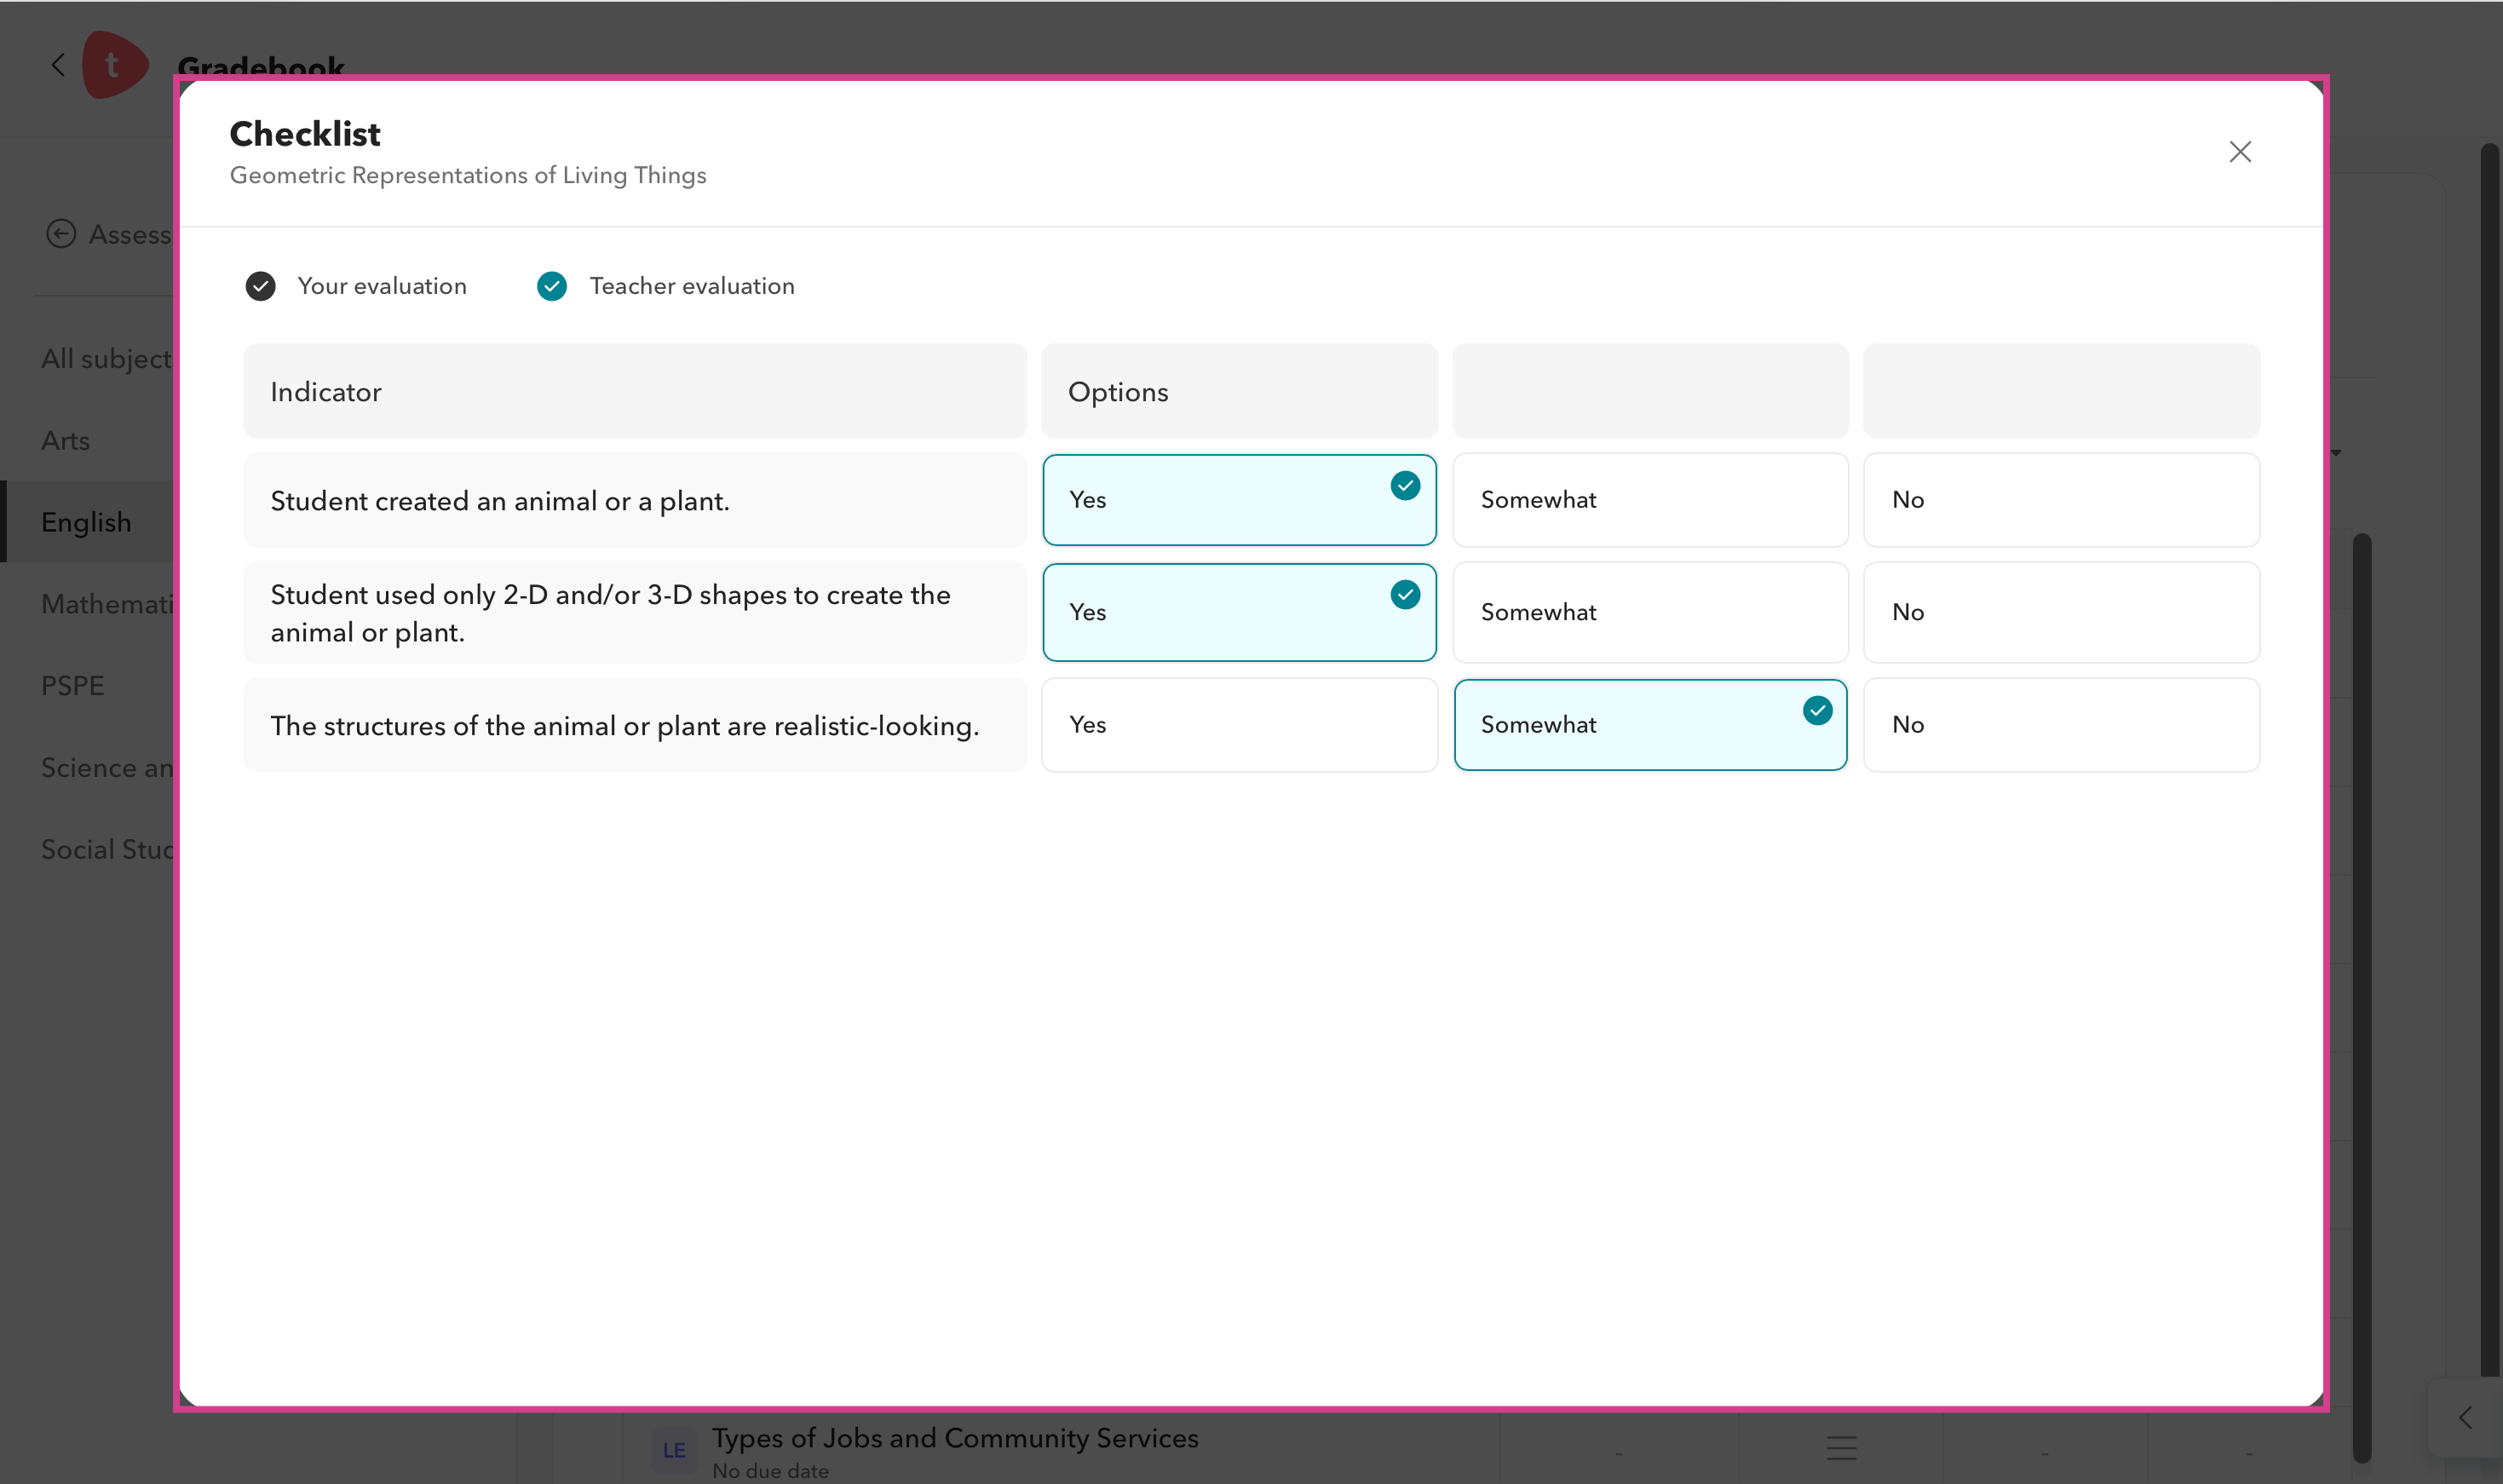The image size is (2503, 1484).
Task: Click 'Student created an animal or a plant.' text
Action: tap(500, 501)
